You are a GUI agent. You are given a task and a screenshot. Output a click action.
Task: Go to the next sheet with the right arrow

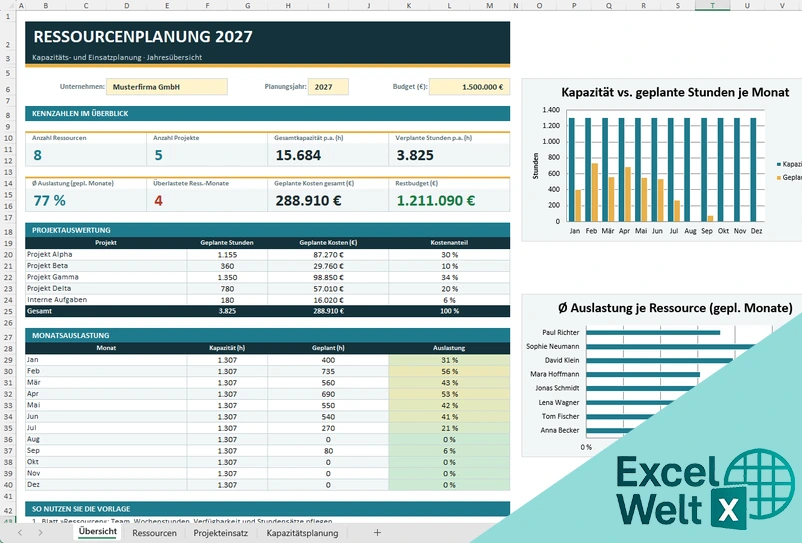[40, 533]
